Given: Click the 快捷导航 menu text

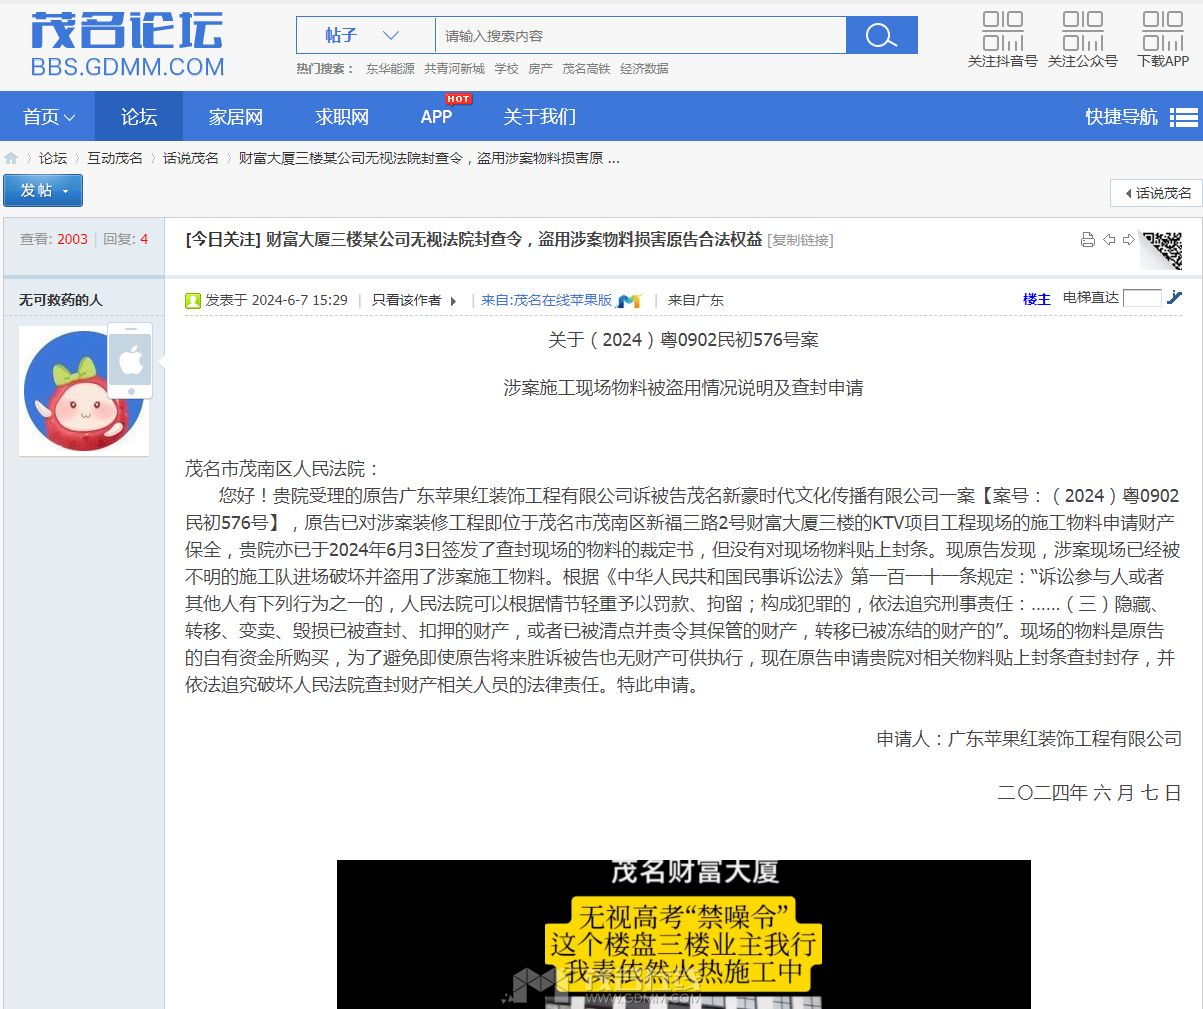Looking at the screenshot, I should coord(1121,117).
